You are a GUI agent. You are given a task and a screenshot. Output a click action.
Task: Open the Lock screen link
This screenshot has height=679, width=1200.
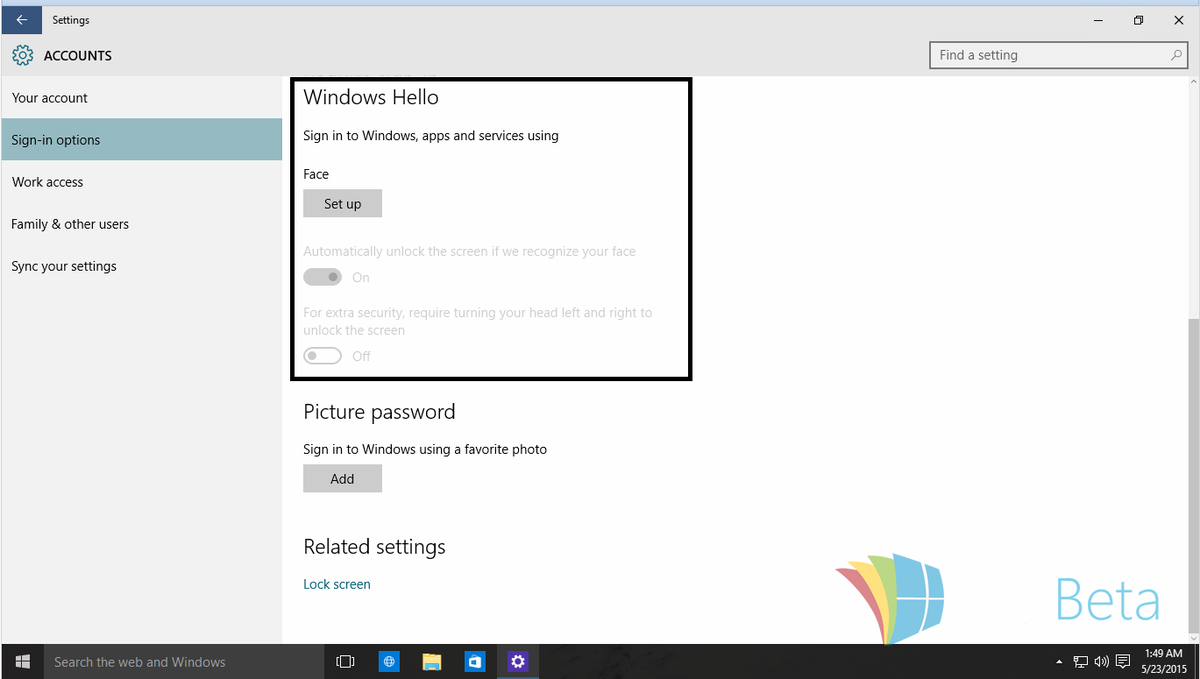[x=337, y=584]
